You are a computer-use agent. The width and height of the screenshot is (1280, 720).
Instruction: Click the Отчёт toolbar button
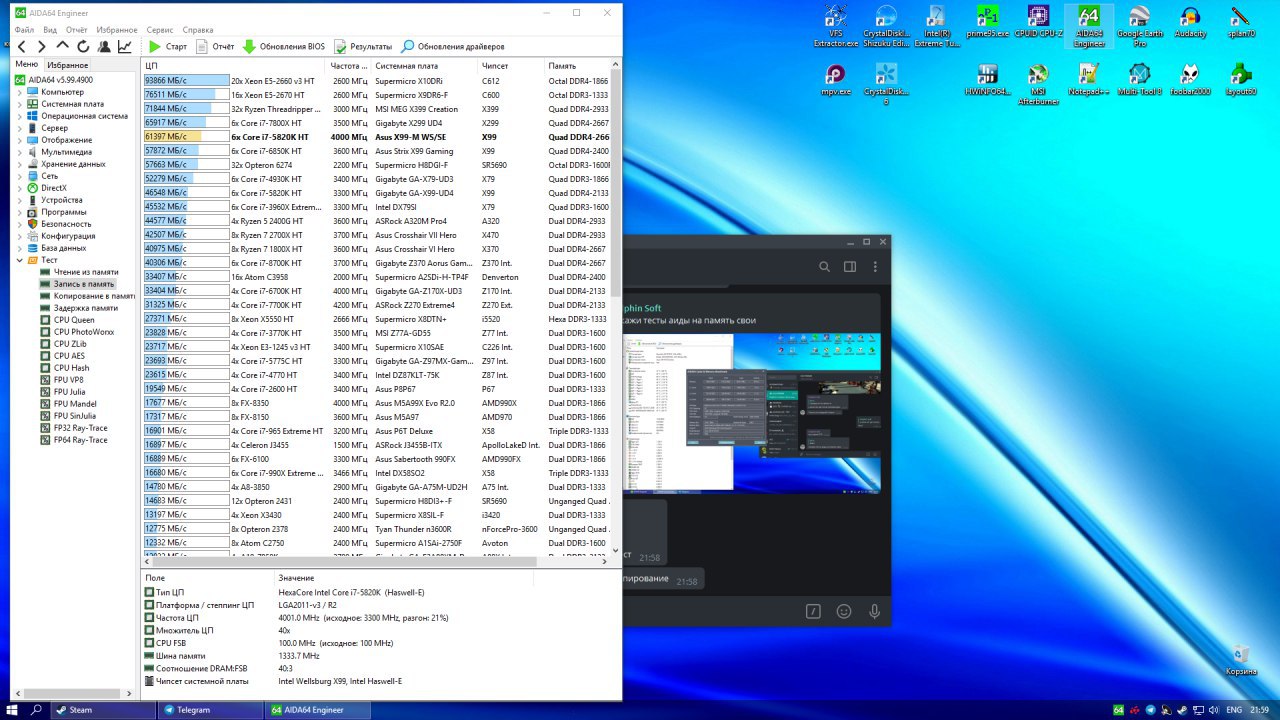pos(215,46)
